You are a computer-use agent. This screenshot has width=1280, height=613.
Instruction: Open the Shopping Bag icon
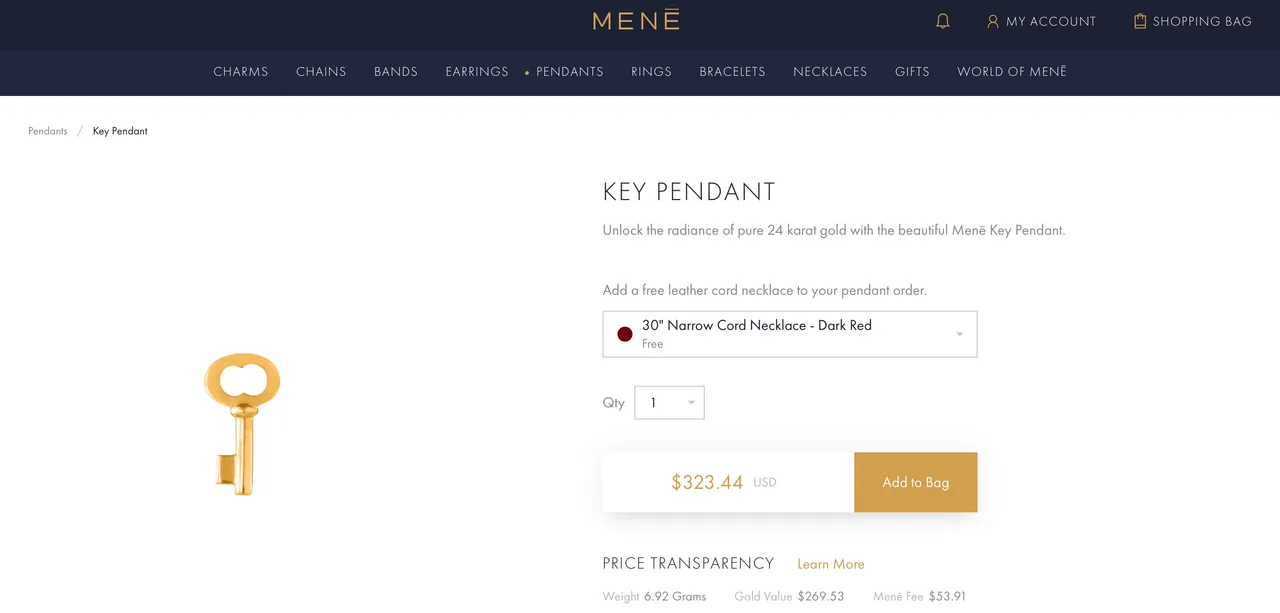coord(1140,21)
